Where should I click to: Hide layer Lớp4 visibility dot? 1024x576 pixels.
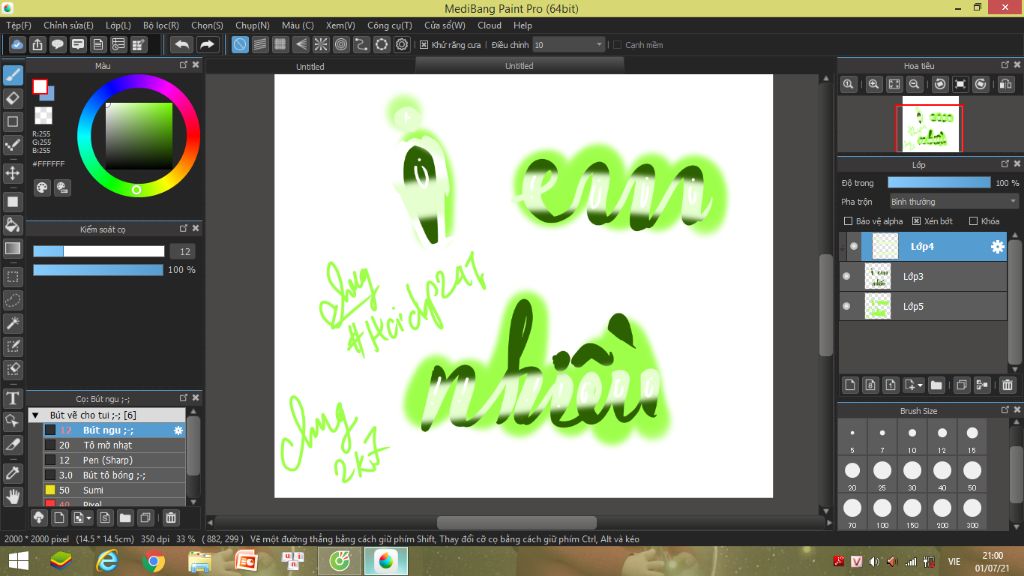point(854,246)
